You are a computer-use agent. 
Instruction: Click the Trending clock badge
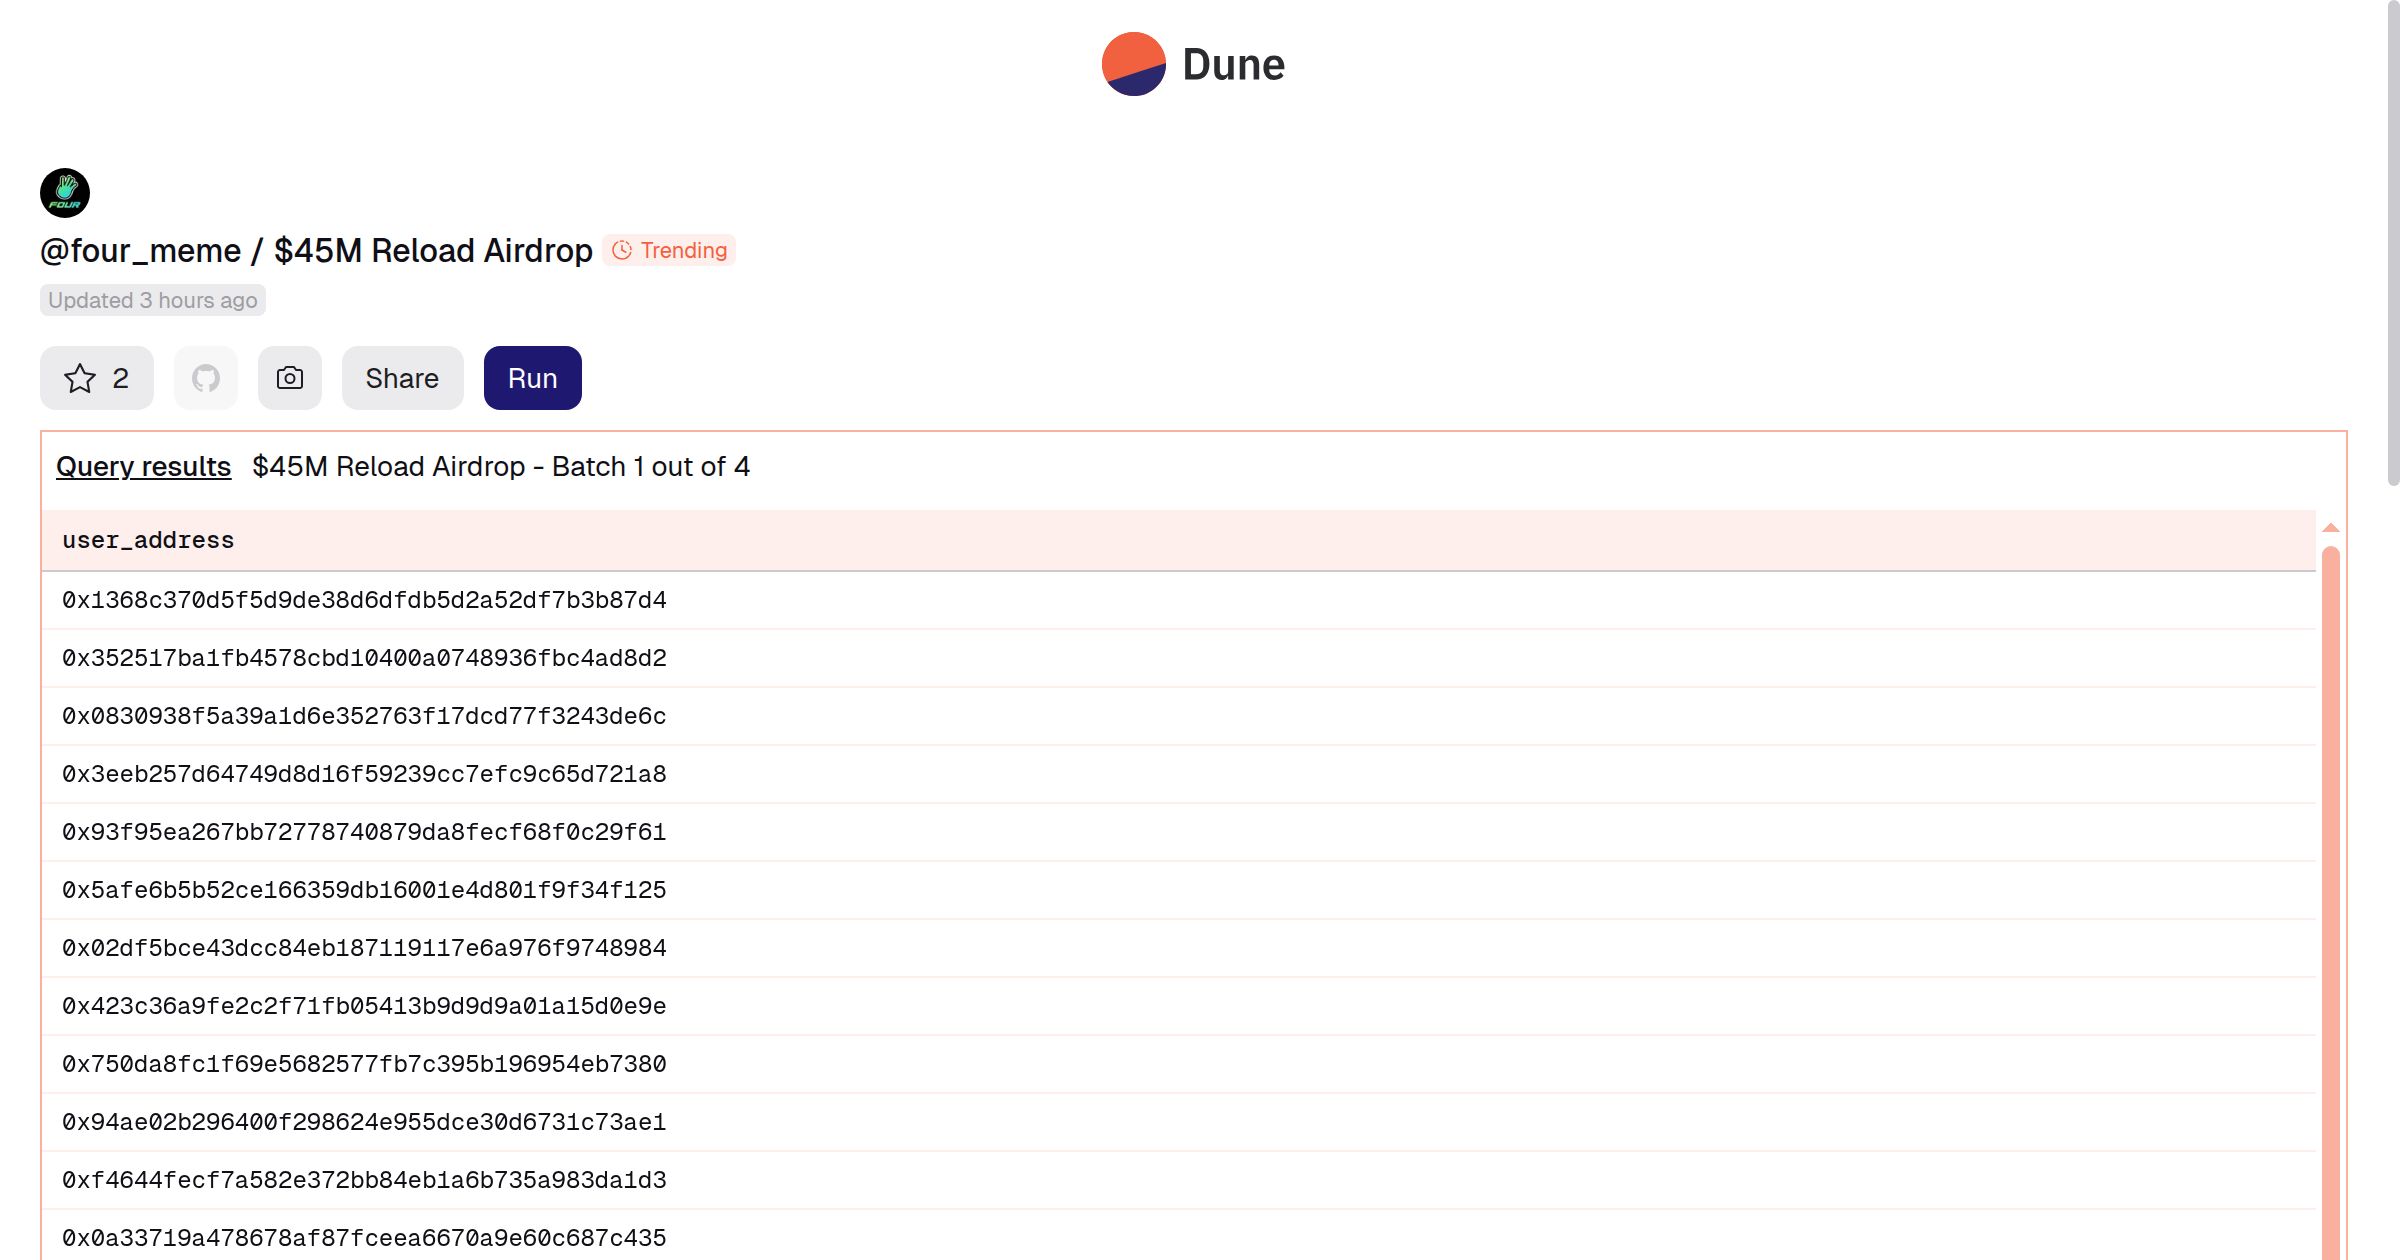pyautogui.click(x=669, y=250)
